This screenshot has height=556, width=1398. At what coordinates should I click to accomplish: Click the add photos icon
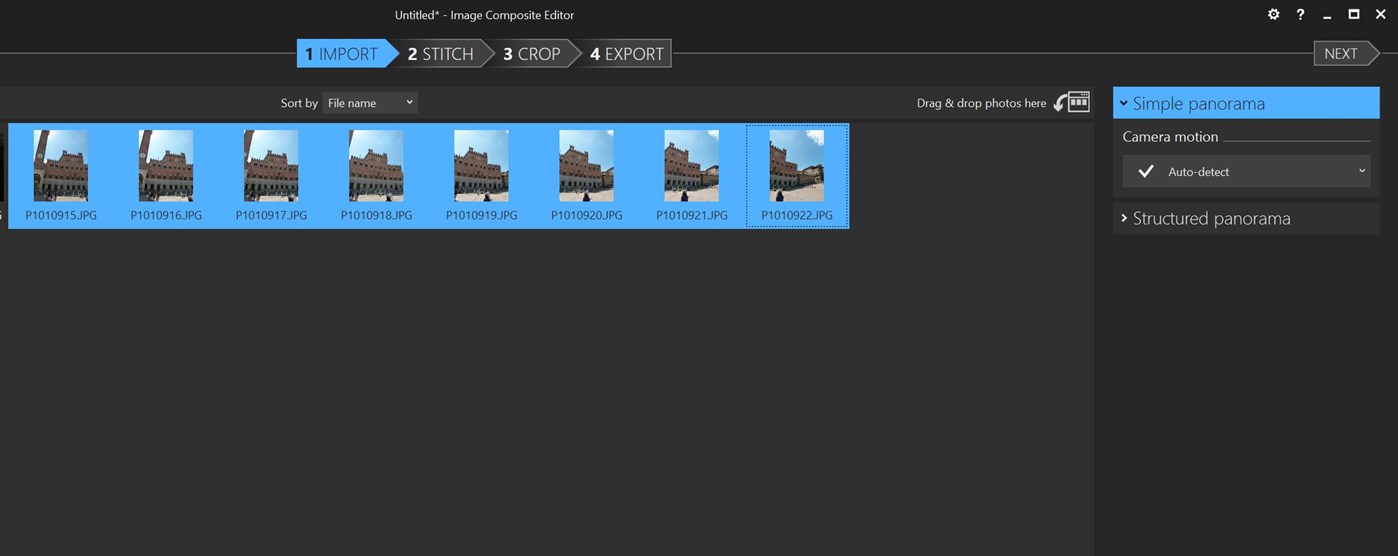point(1073,102)
